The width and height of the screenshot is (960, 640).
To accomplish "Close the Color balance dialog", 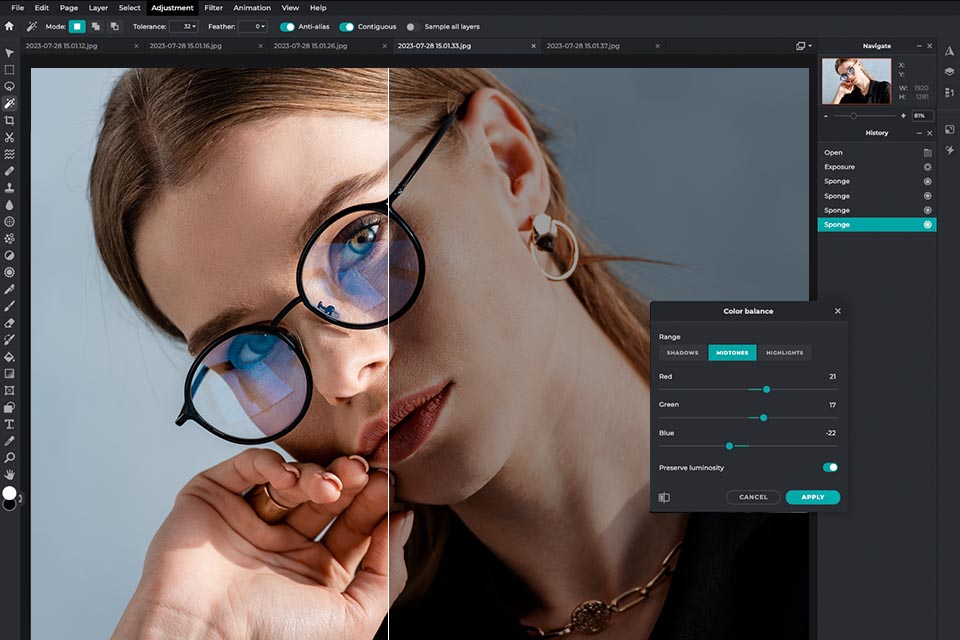I will point(838,311).
